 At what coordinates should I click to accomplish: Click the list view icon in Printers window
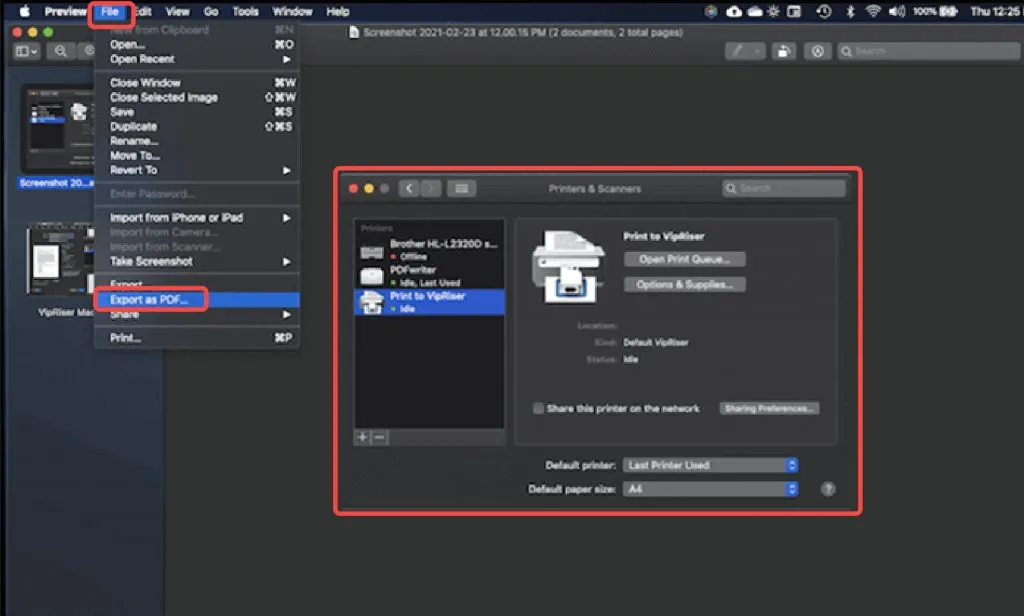click(x=460, y=188)
